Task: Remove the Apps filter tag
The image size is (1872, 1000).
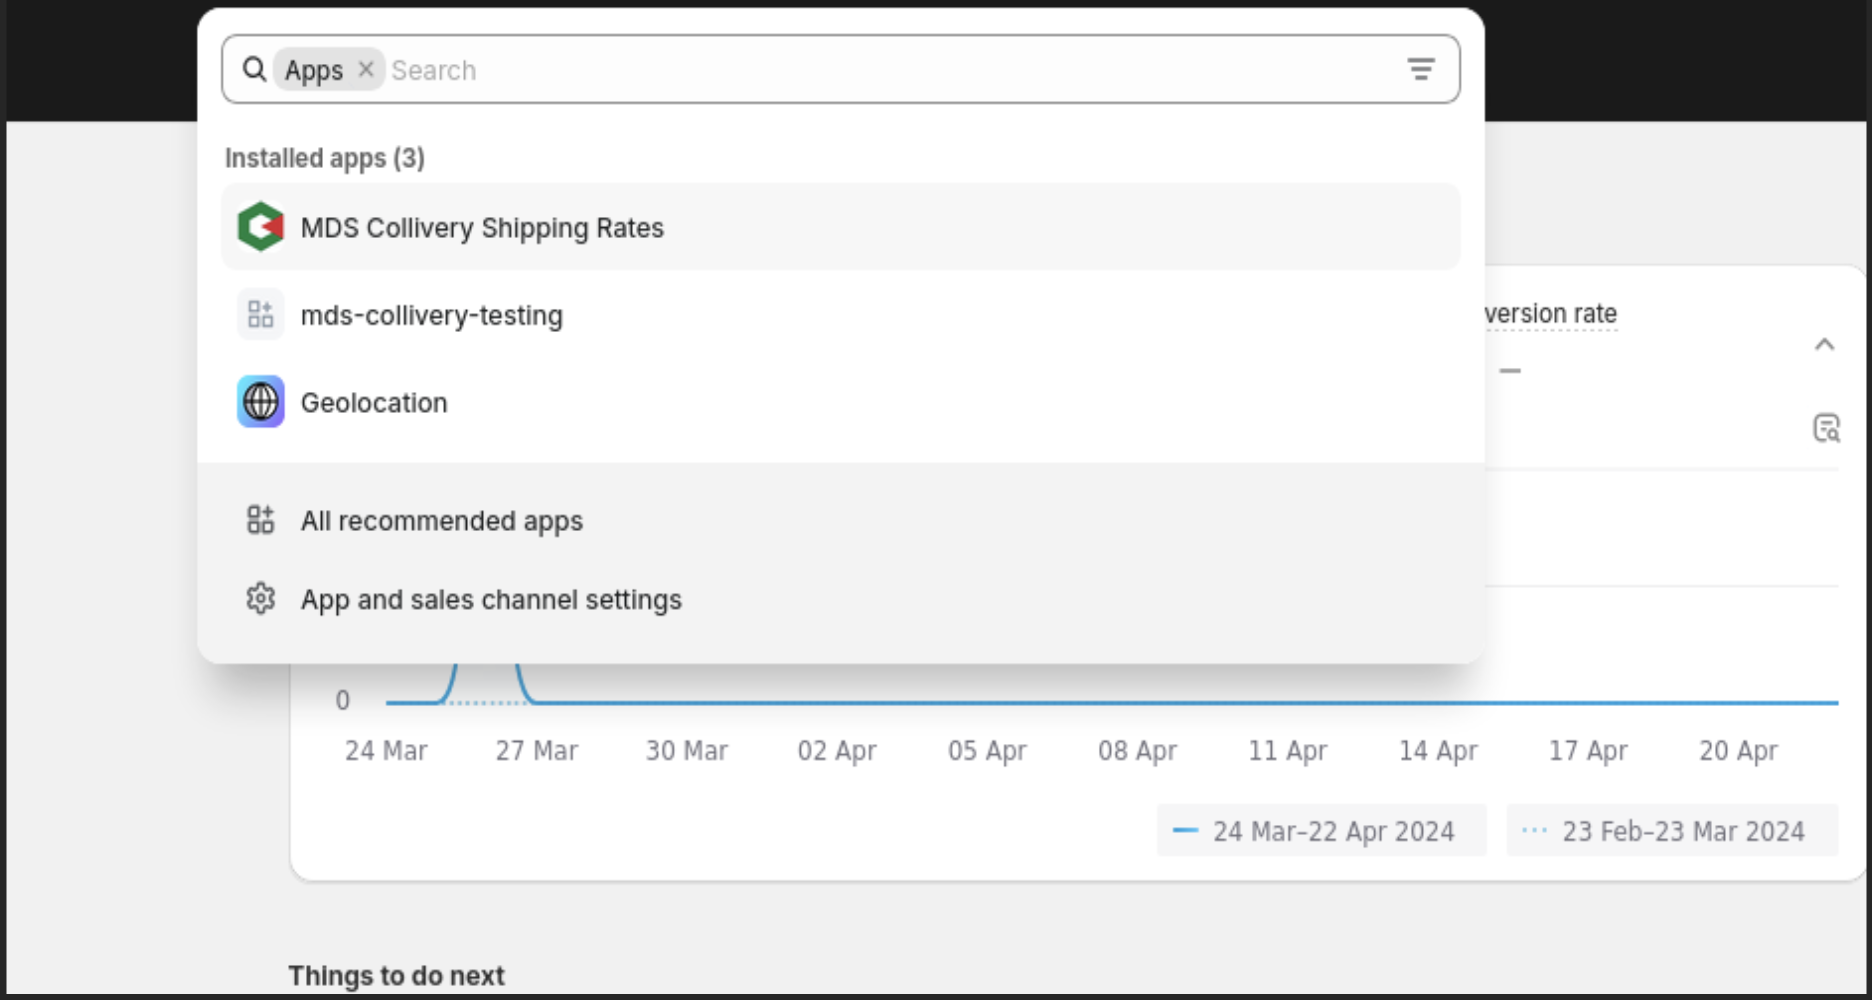Action: tap(366, 69)
